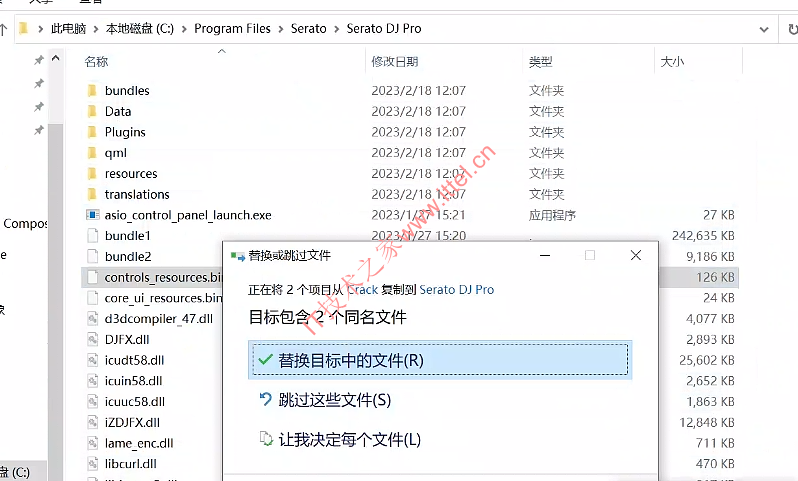Click the 25,602 KB size of icudt58.dll
This screenshot has height=481, width=798.
coord(706,360)
